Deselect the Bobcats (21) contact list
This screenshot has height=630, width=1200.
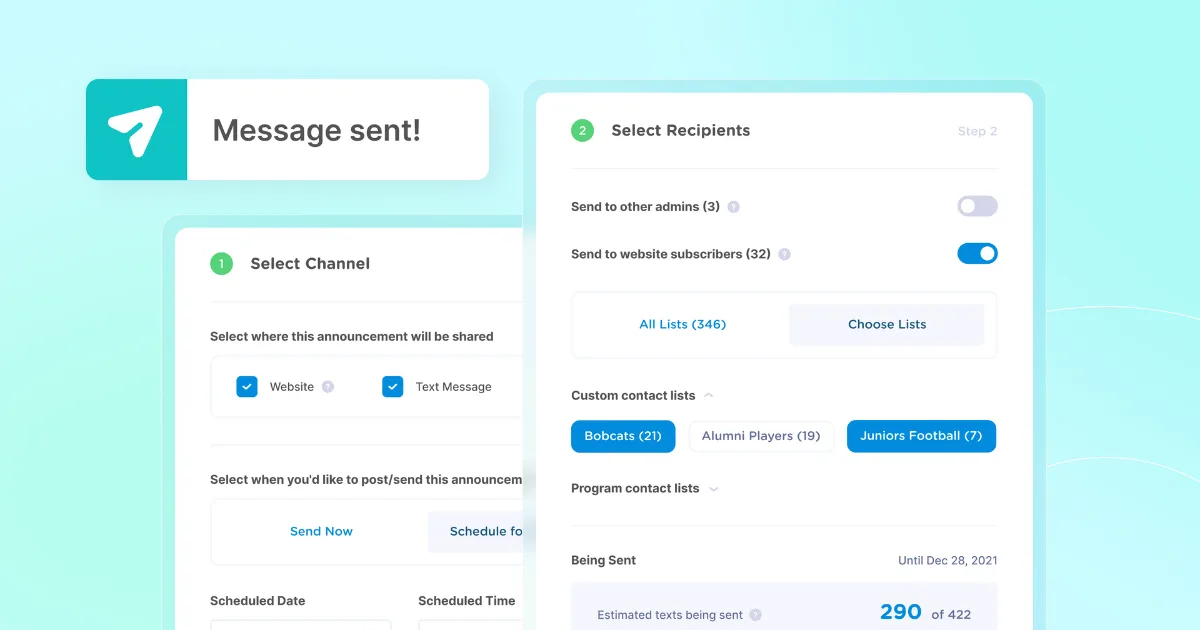coord(622,436)
